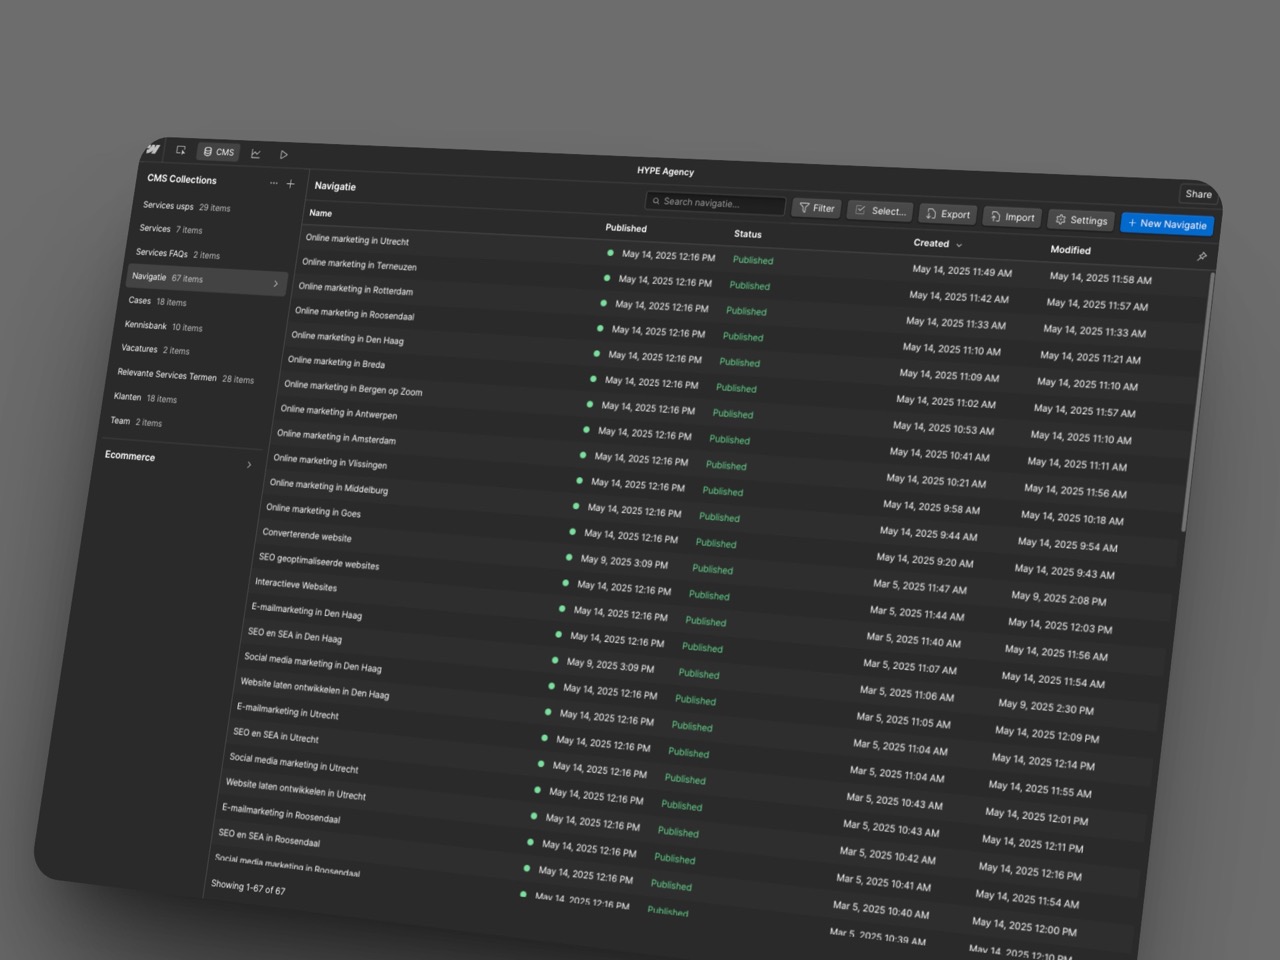Open the Services collection with 7 items
The height and width of the screenshot is (960, 1280).
170,229
